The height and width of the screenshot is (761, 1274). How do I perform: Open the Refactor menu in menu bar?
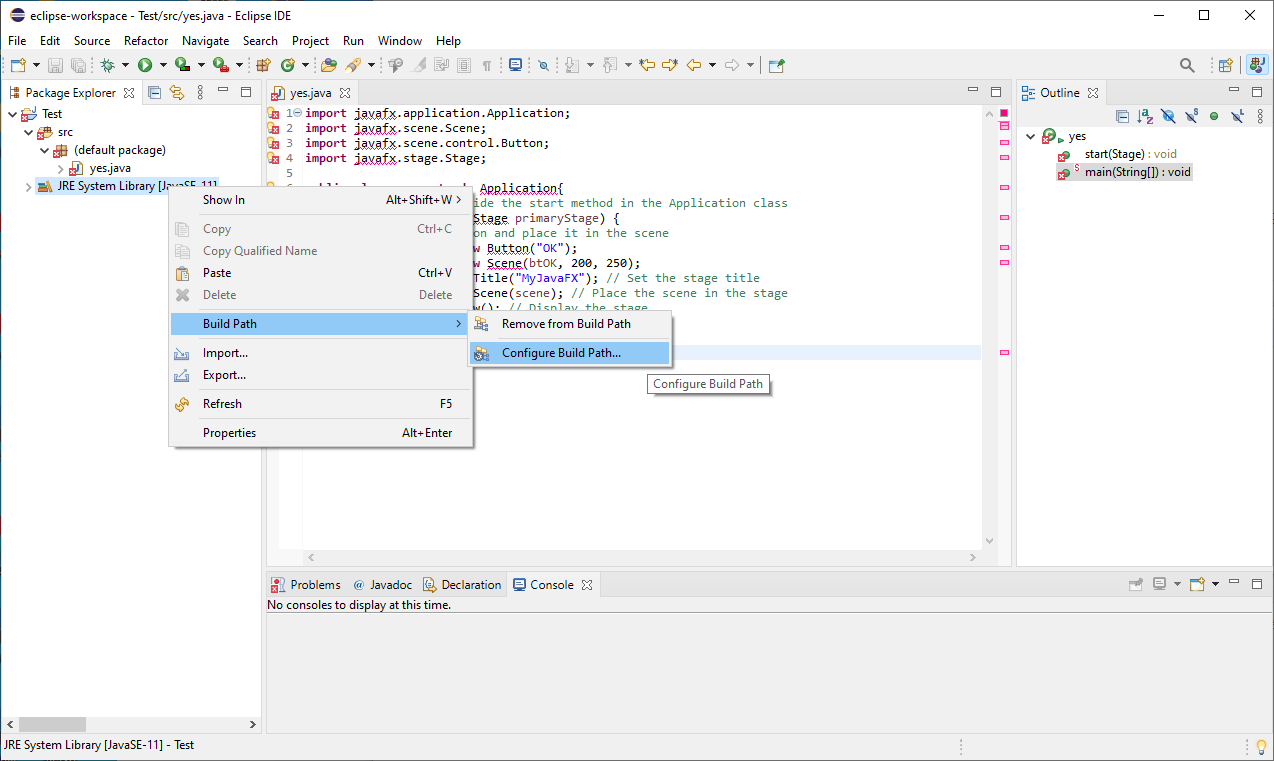[x=146, y=41]
